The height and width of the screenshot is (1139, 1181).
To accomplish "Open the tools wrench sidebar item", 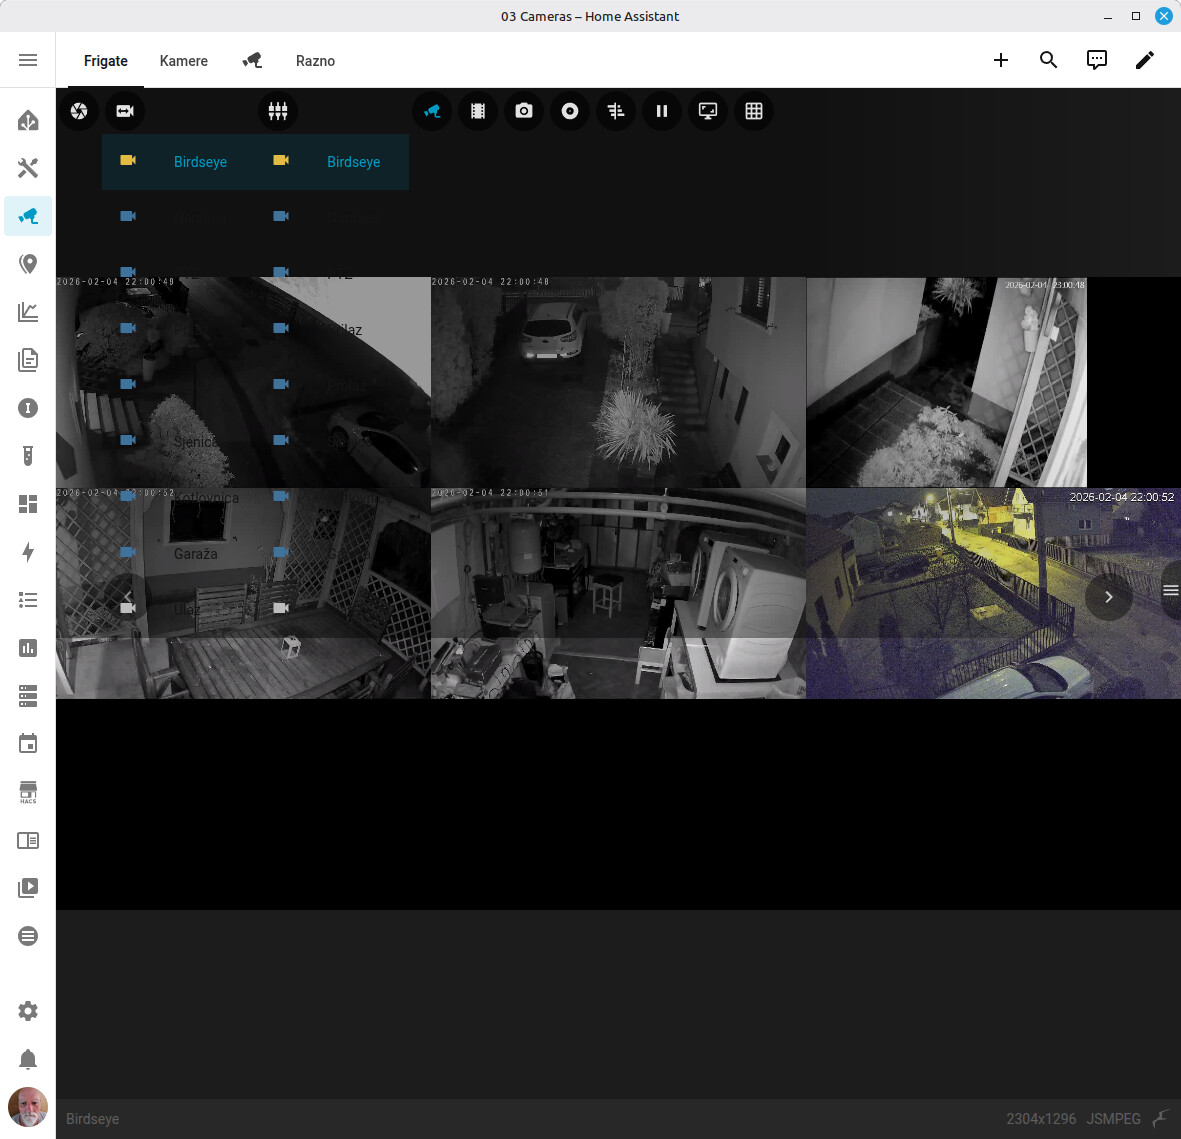I will 28,168.
